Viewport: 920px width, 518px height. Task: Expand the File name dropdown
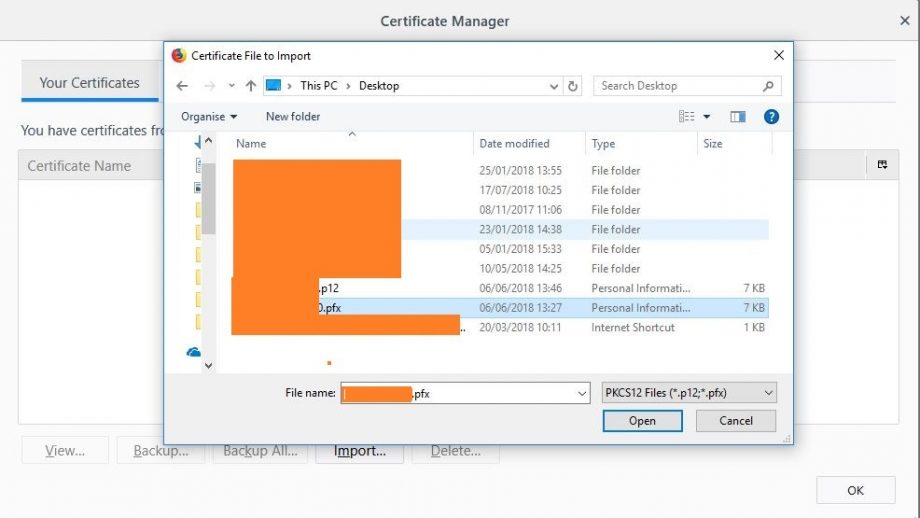click(x=581, y=393)
